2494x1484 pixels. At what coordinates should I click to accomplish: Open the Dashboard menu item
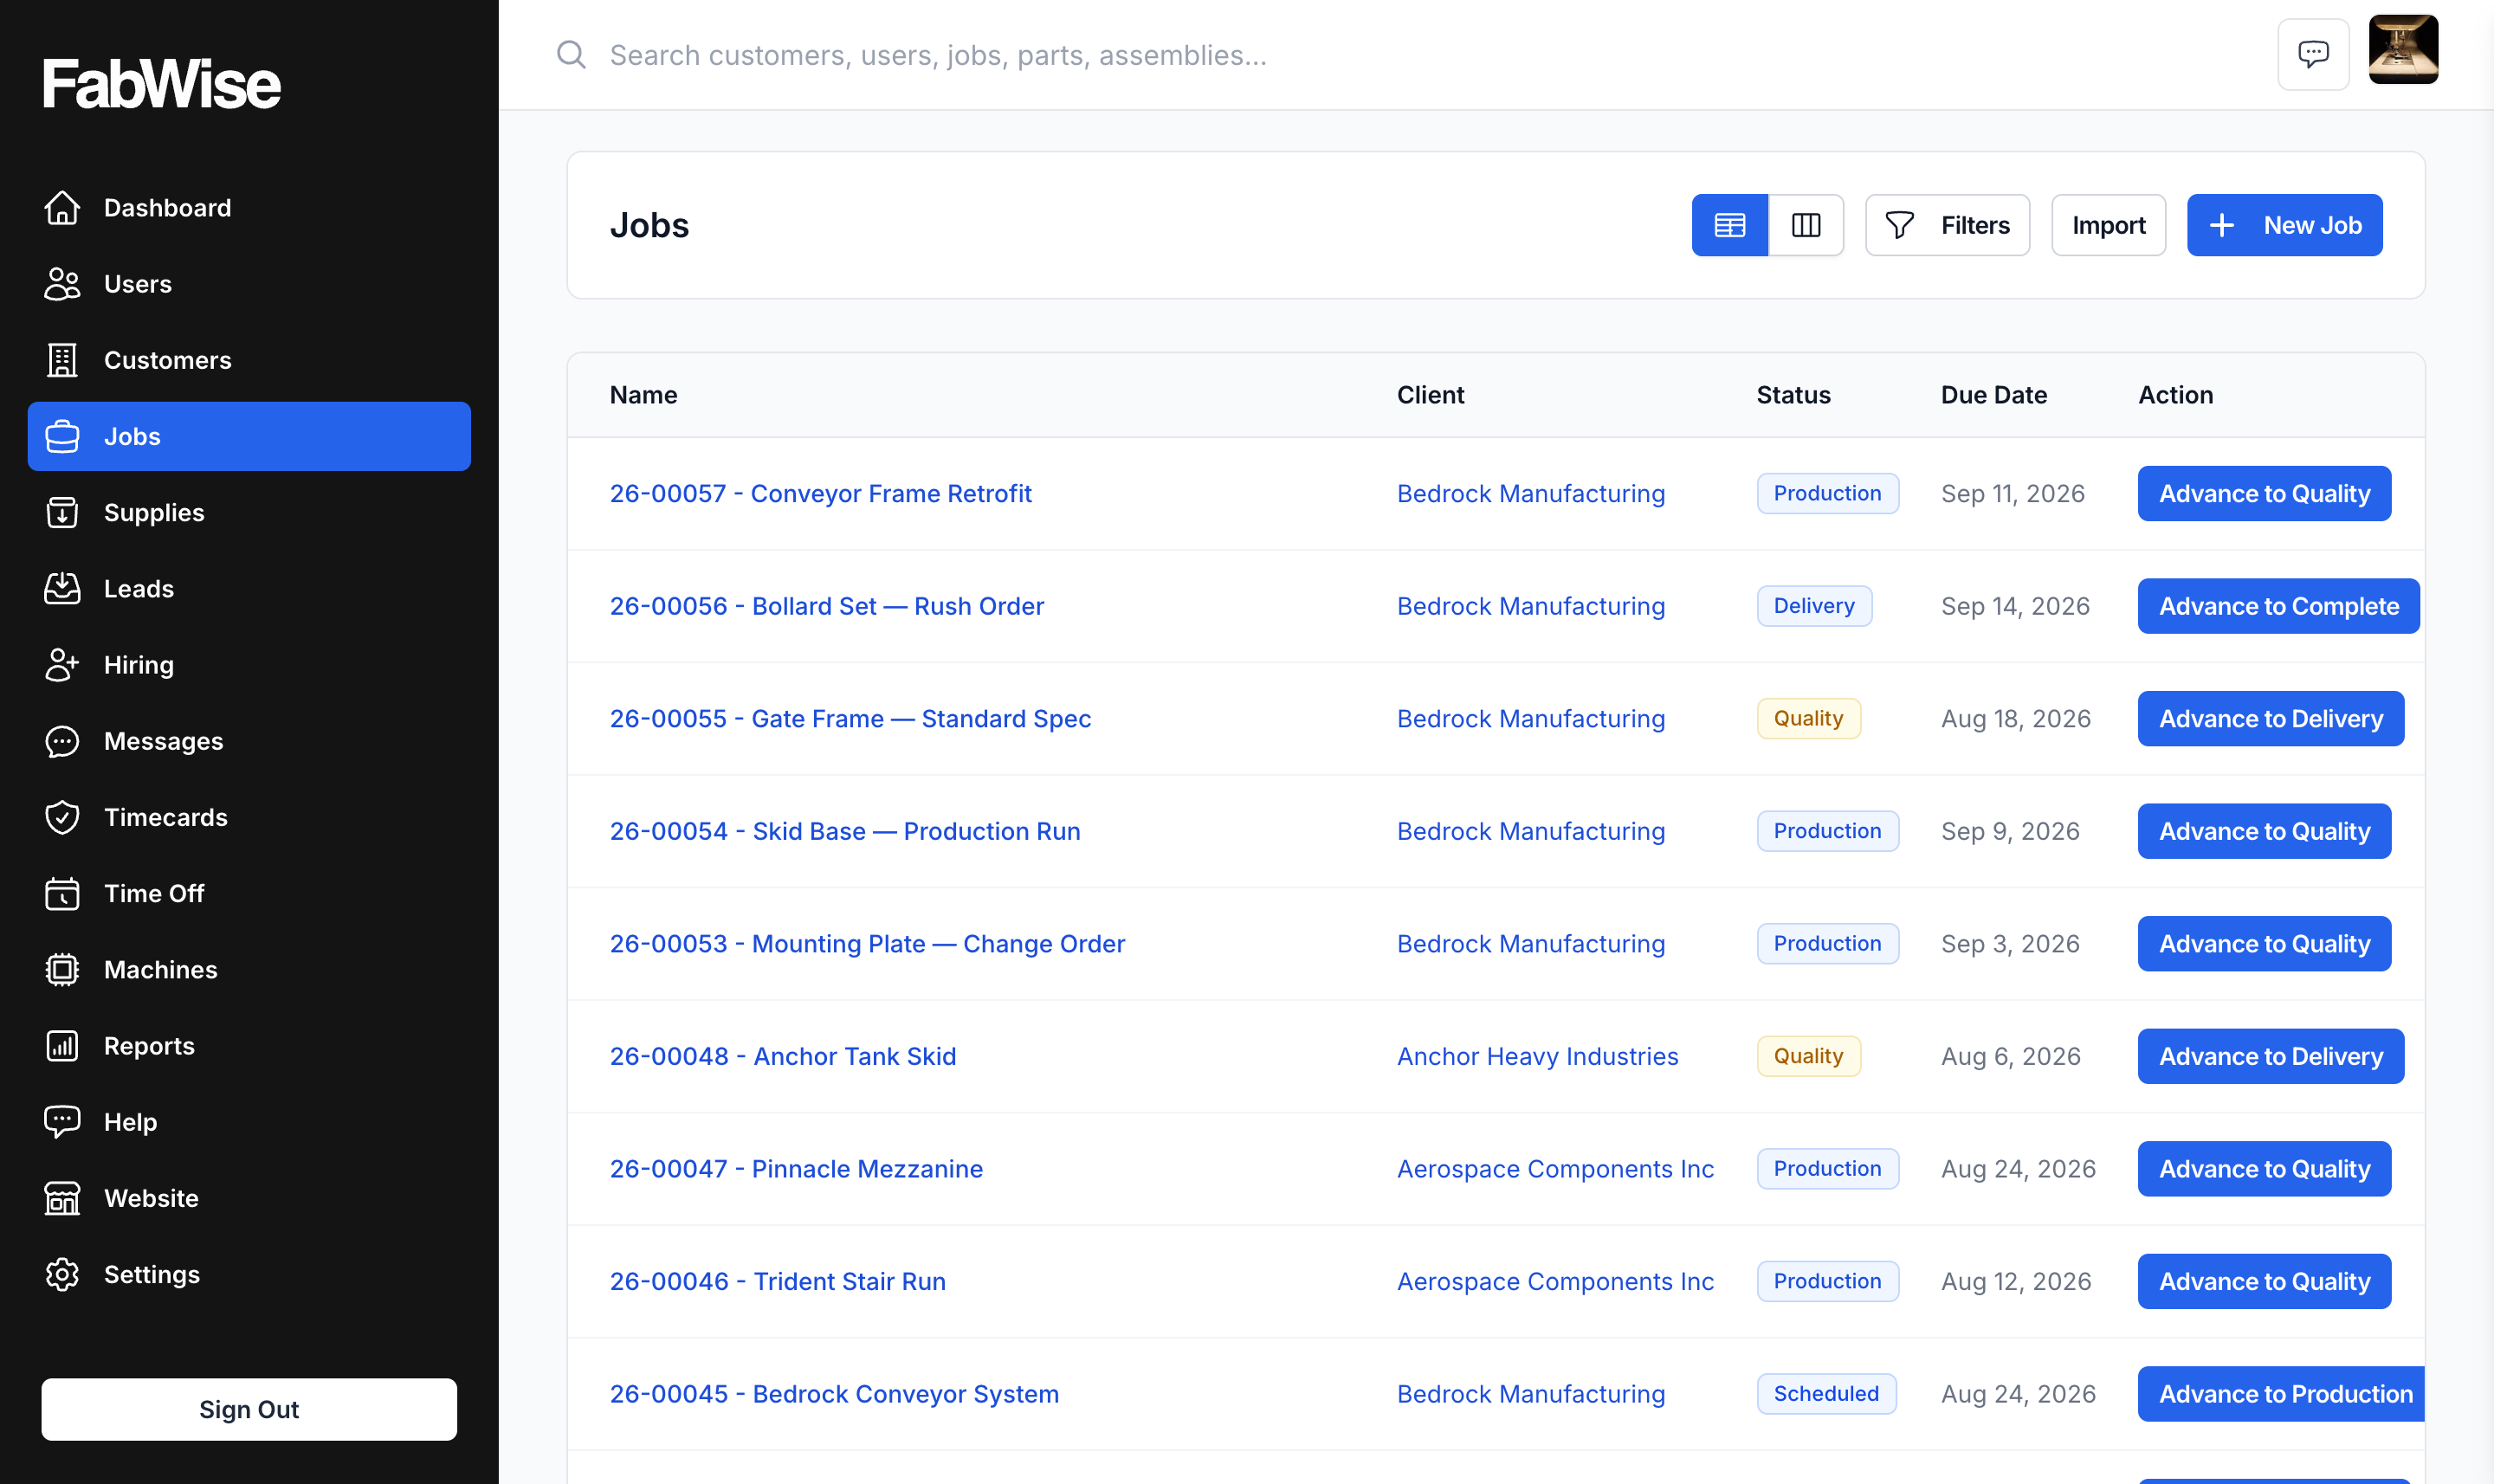click(249, 208)
